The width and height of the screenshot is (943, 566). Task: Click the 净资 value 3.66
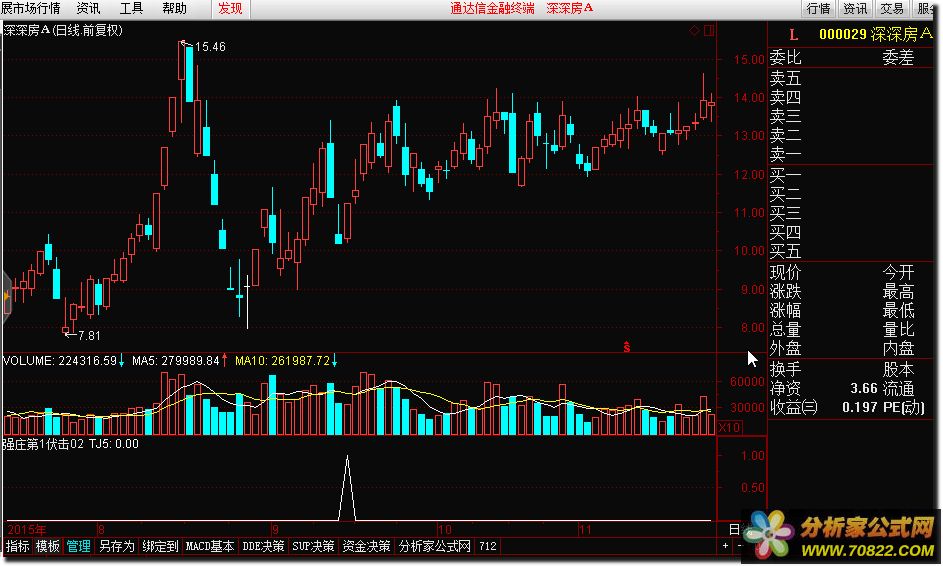(x=864, y=388)
